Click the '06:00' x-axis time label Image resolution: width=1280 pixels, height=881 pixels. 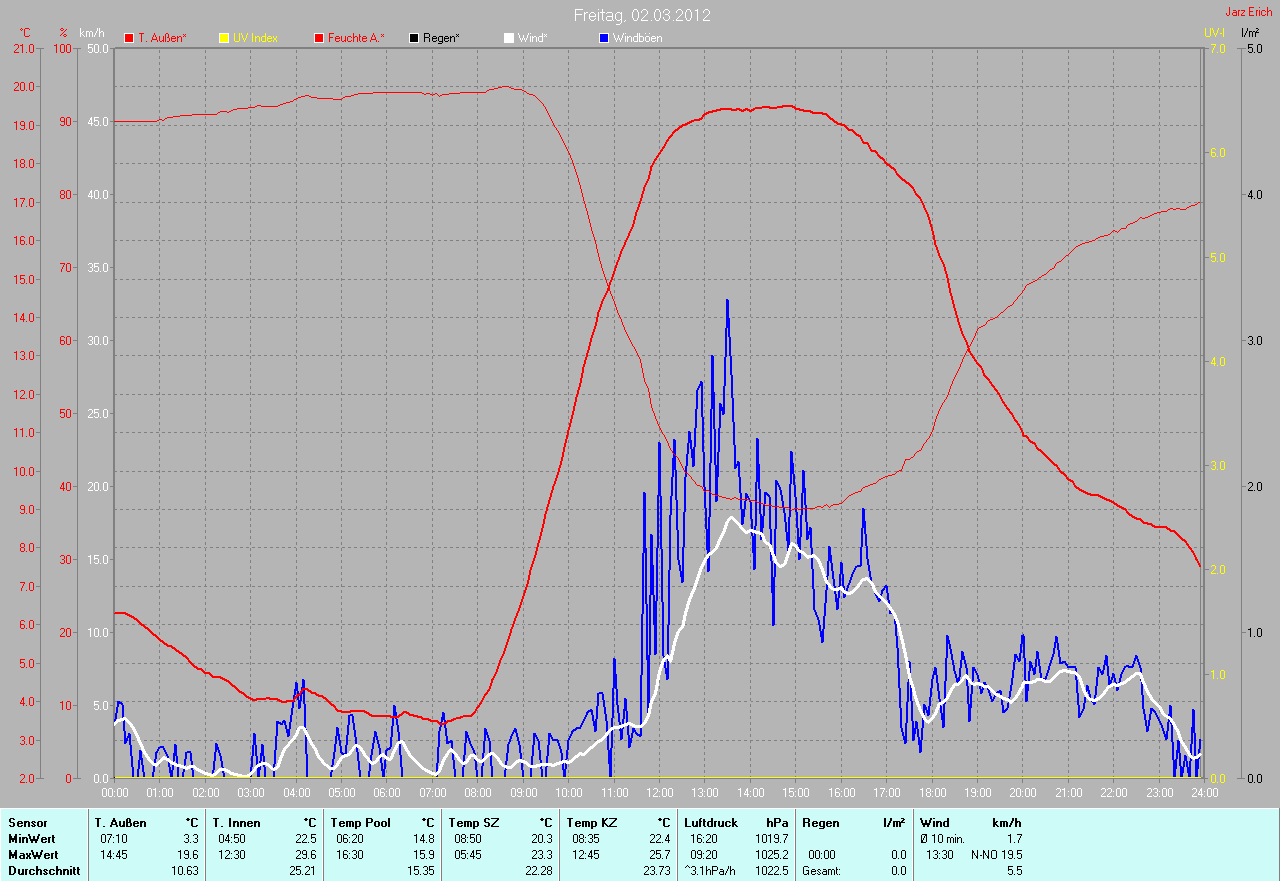[x=387, y=793]
